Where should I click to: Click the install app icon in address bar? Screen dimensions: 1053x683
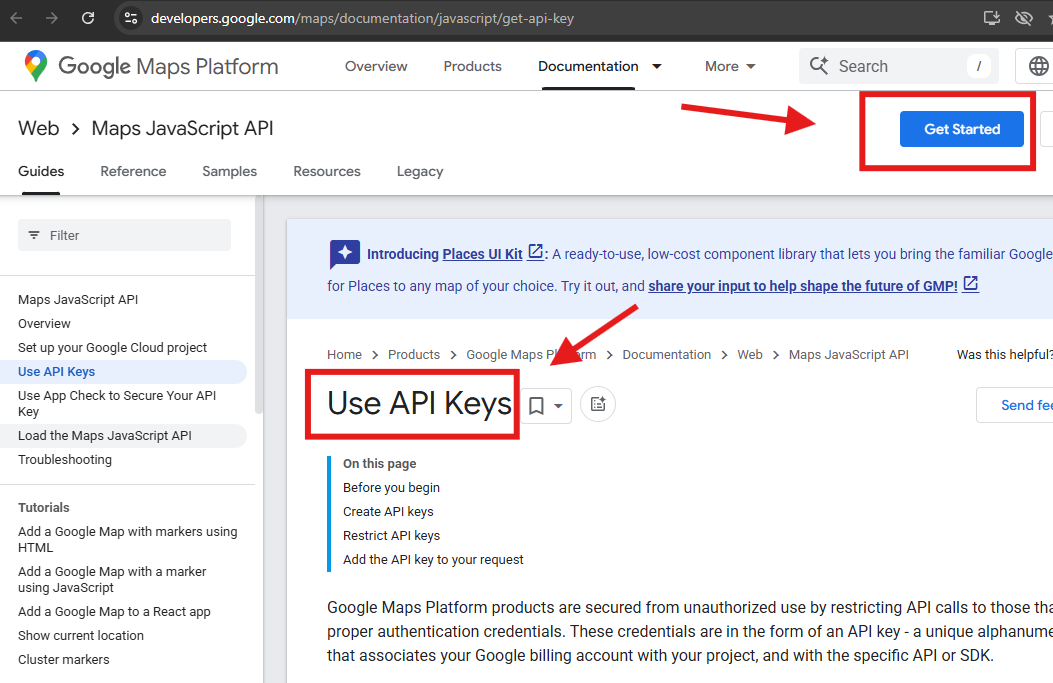992,18
